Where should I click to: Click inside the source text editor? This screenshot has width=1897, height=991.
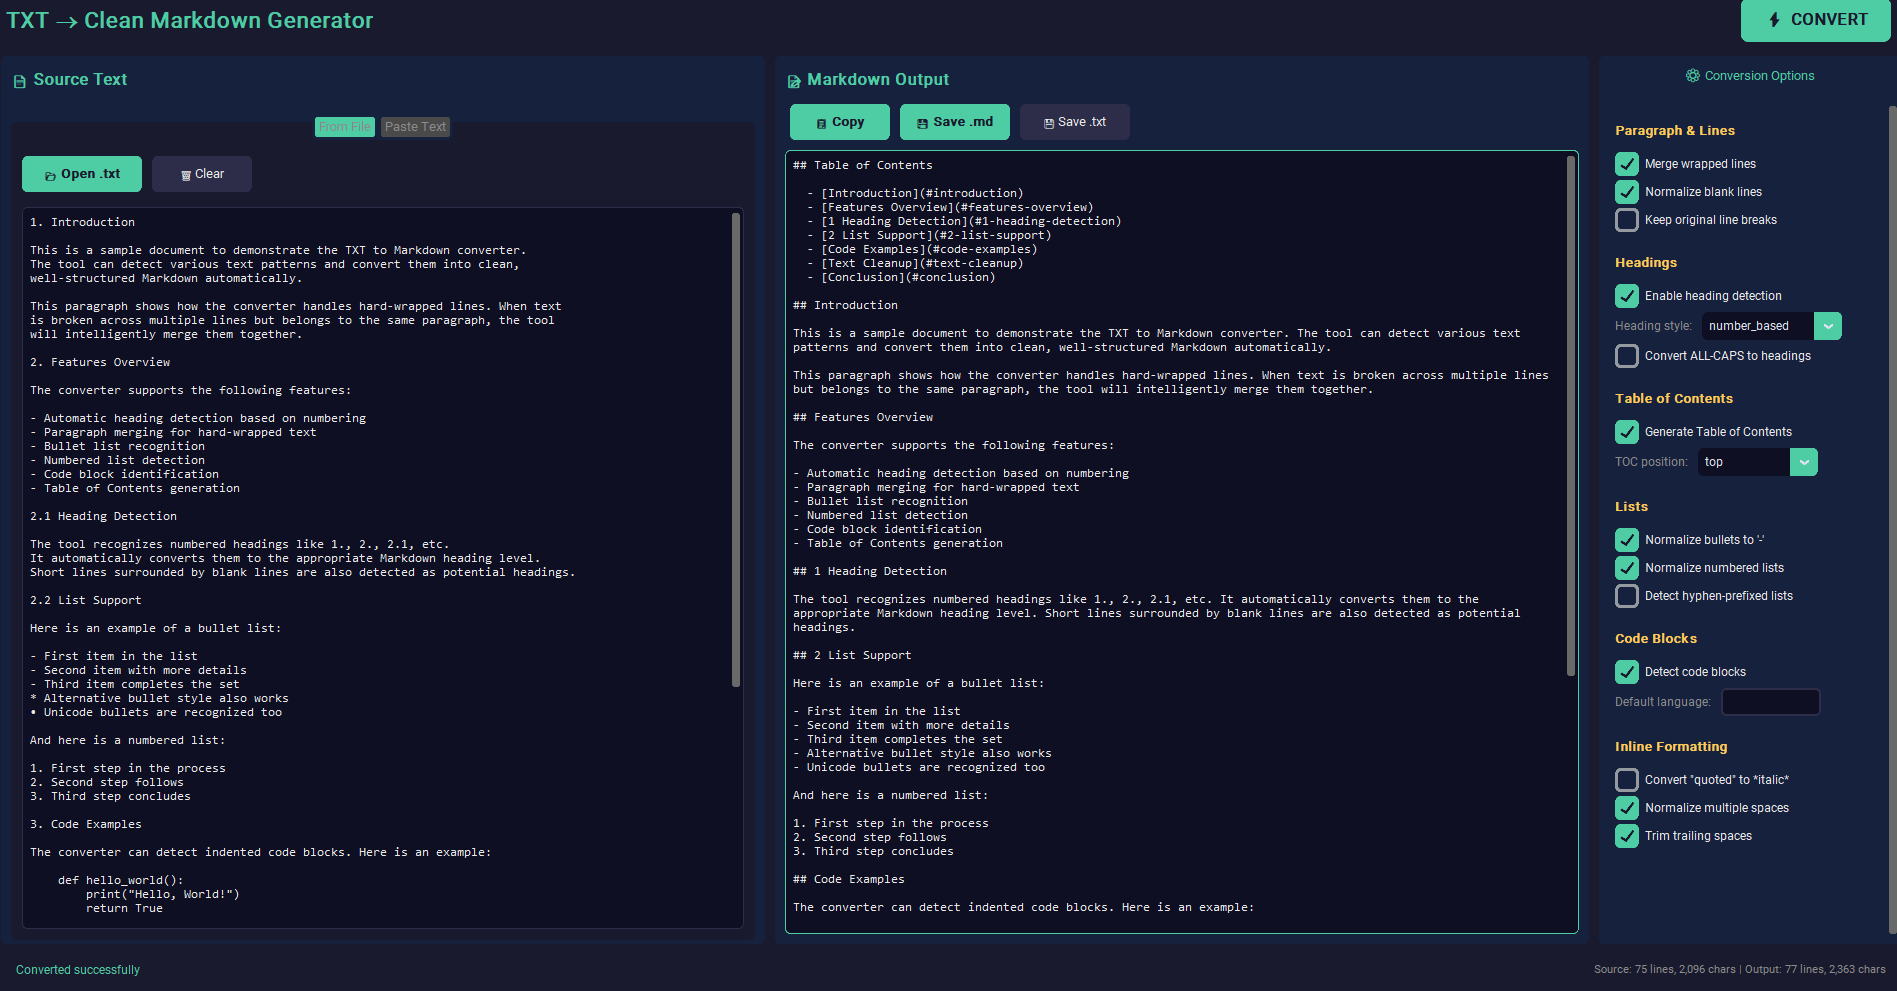(x=383, y=568)
